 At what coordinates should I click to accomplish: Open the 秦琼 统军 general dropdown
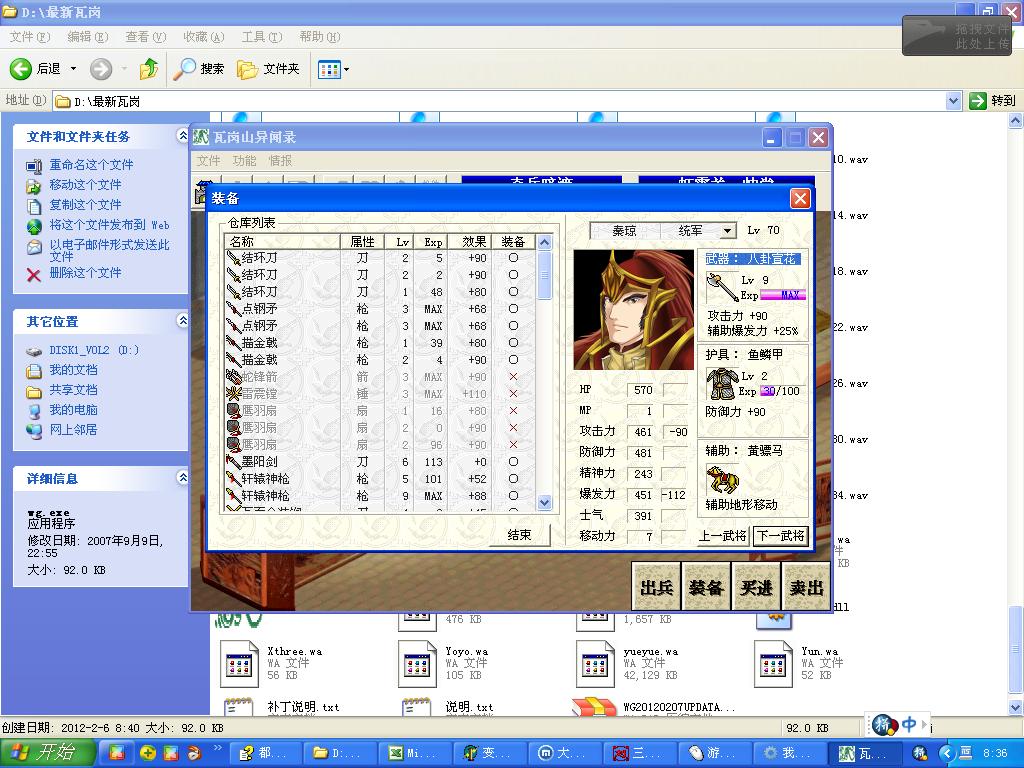tap(727, 231)
